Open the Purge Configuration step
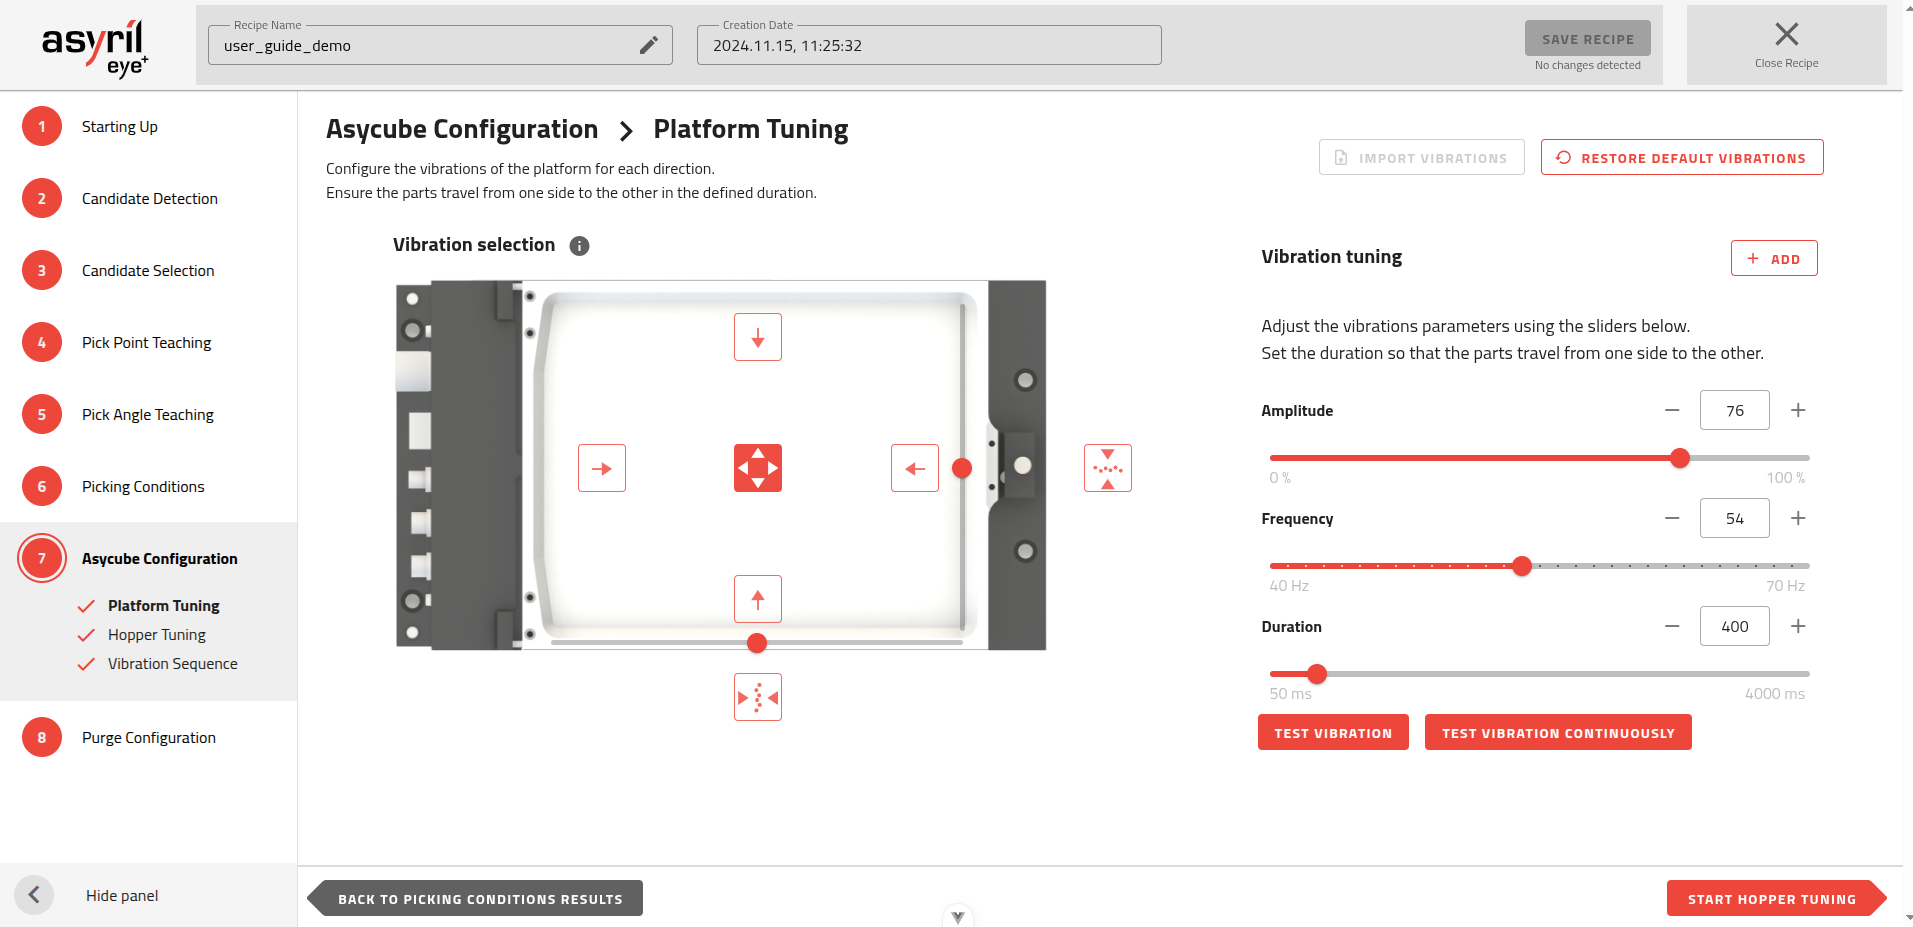1913x927 pixels. click(x=148, y=738)
